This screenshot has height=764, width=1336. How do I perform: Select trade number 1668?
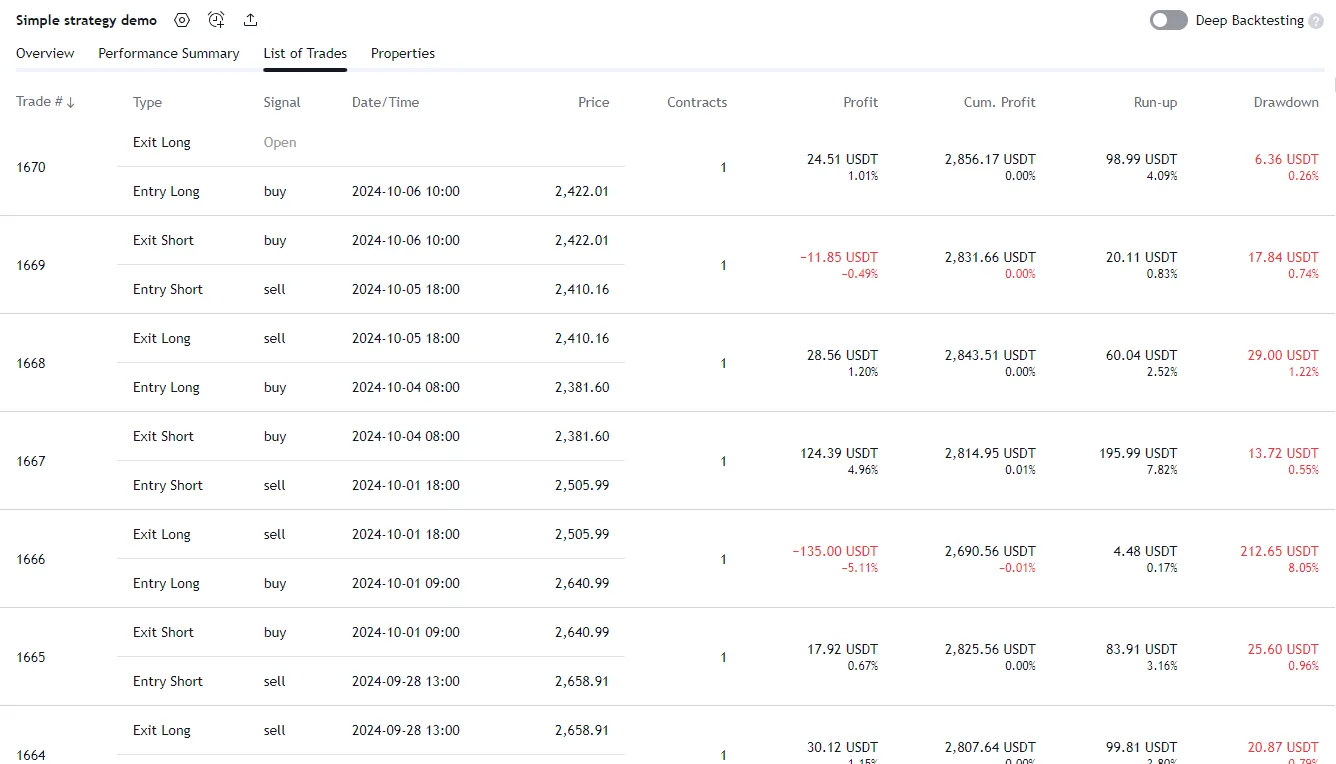31,363
